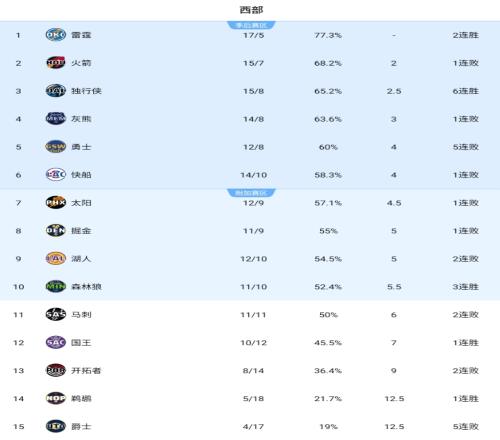Open the Timberwolves MIN logo icon
The image size is (500, 440).
(56, 287)
